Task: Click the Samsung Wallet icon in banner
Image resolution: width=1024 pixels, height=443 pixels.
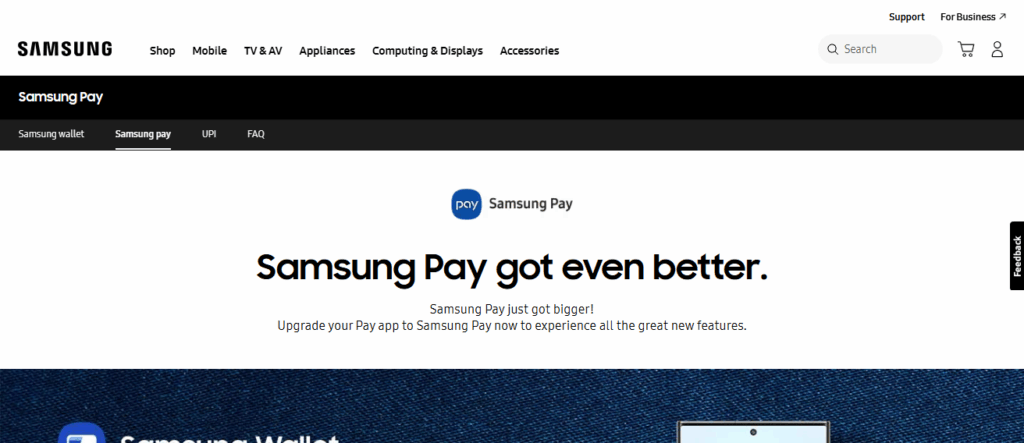Action: (82, 433)
